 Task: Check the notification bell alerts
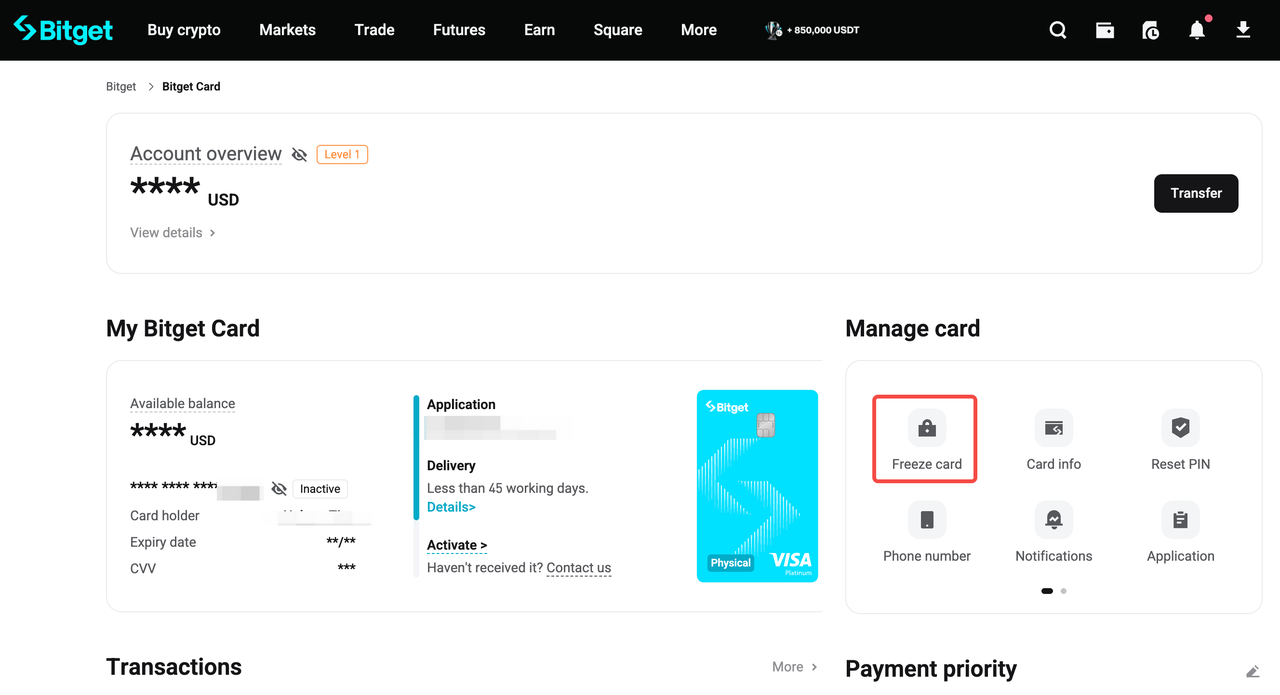pos(1196,30)
